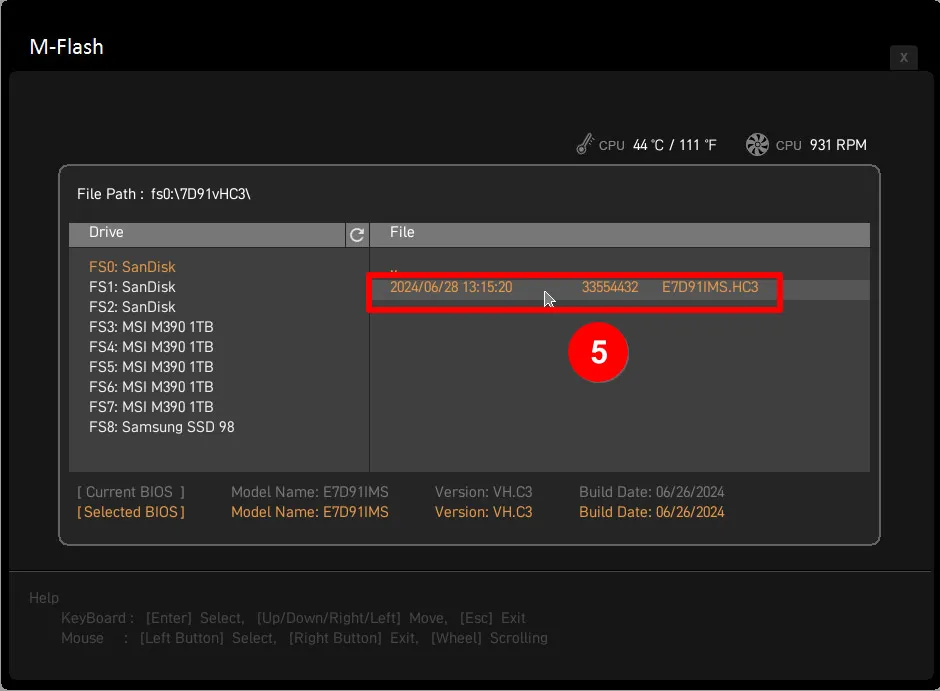Click the CPU fan speed icon
Viewport: 940px width, 691px height.
pos(759,144)
